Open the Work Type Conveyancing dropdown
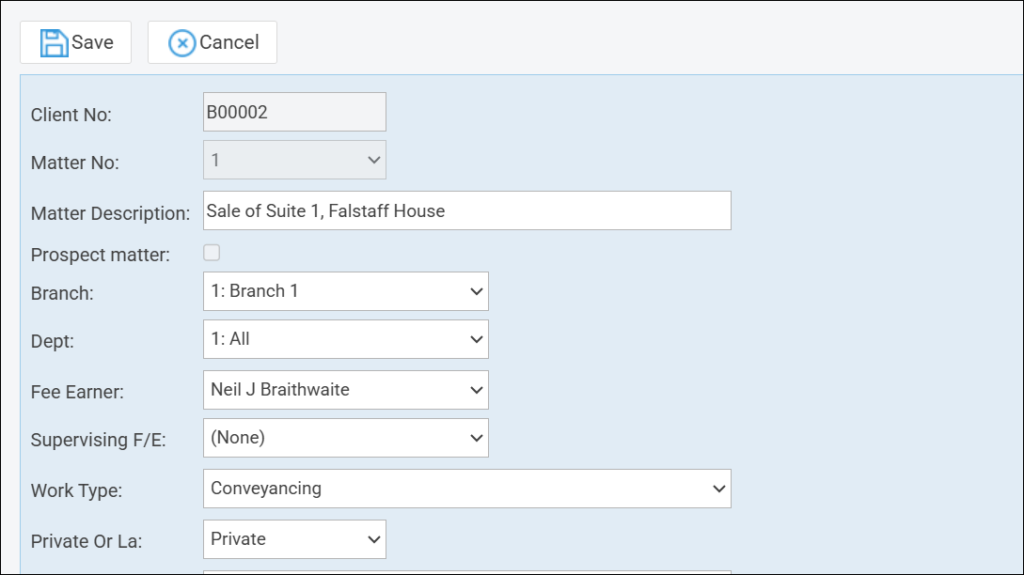Screen dimensions: 1024x575 click(x=466, y=488)
